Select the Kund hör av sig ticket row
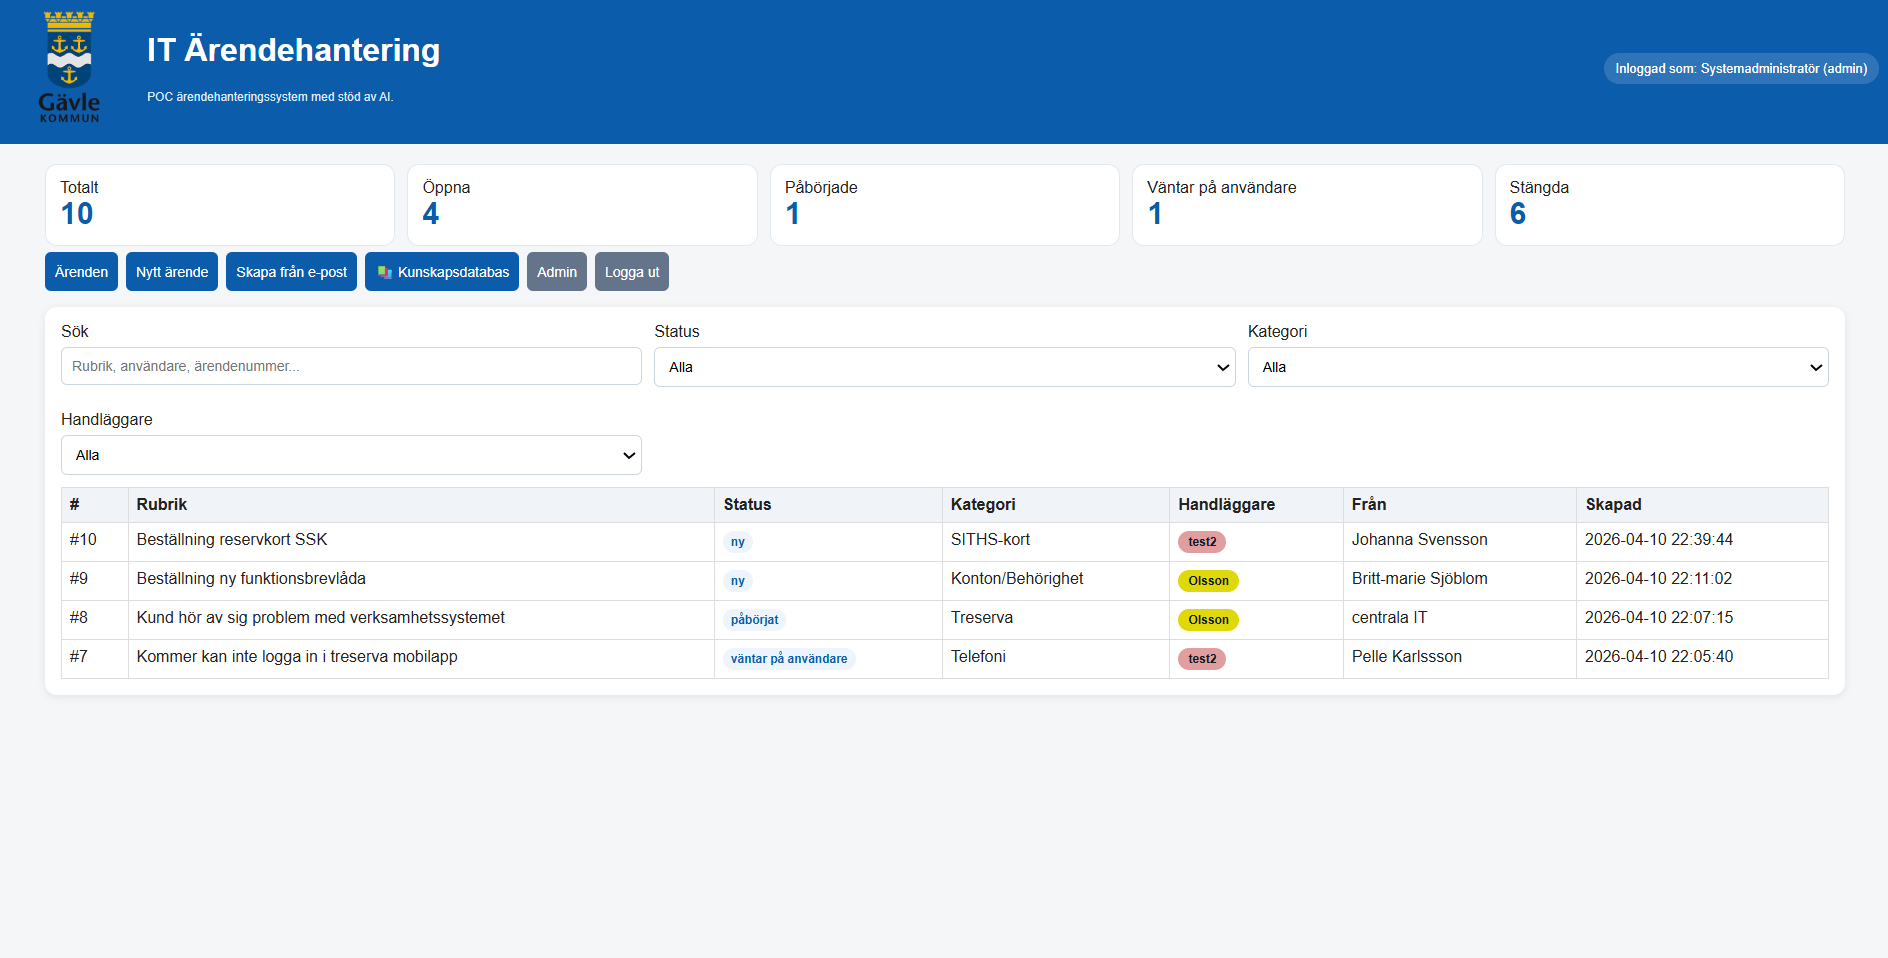Image resolution: width=1888 pixels, height=958 pixels. pos(320,618)
